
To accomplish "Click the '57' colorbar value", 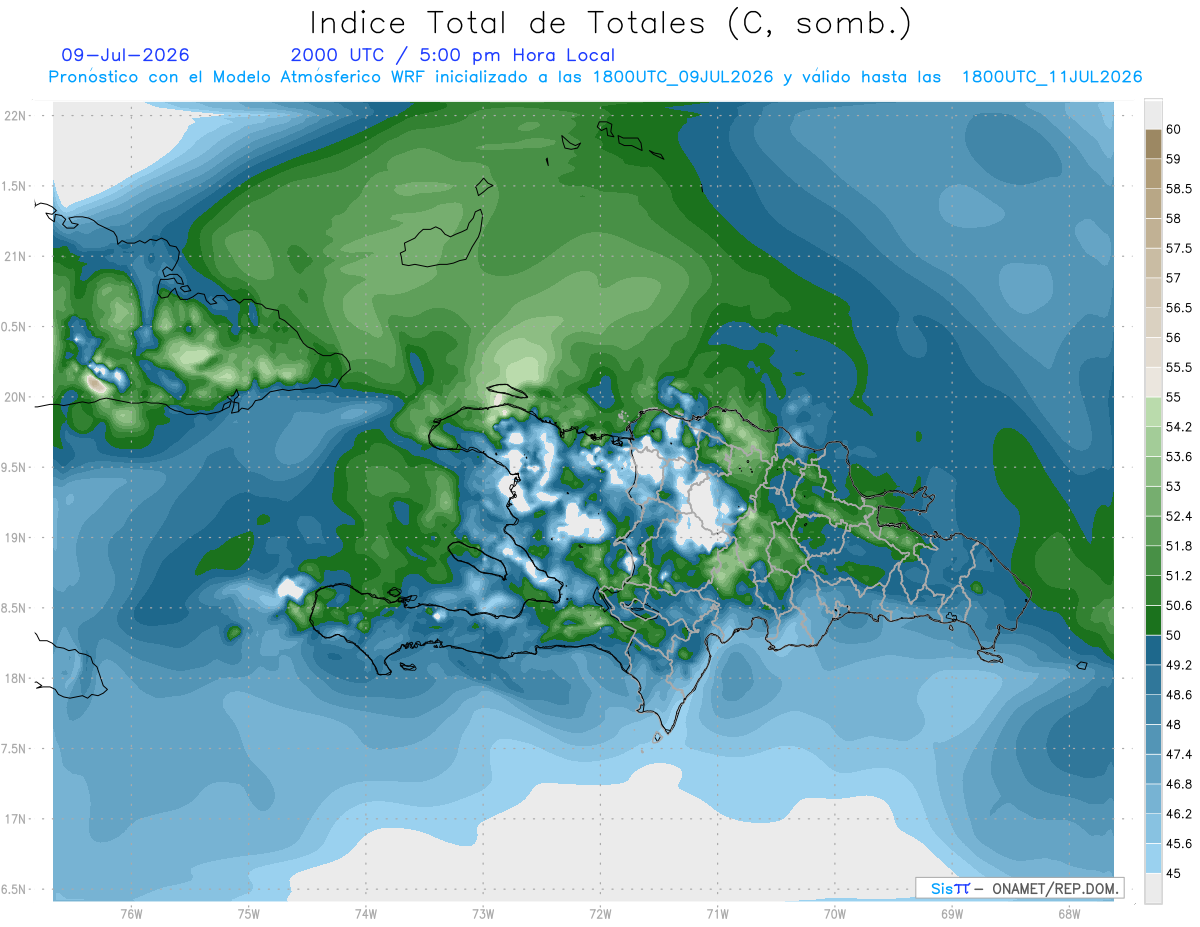I will click(x=1174, y=278).
